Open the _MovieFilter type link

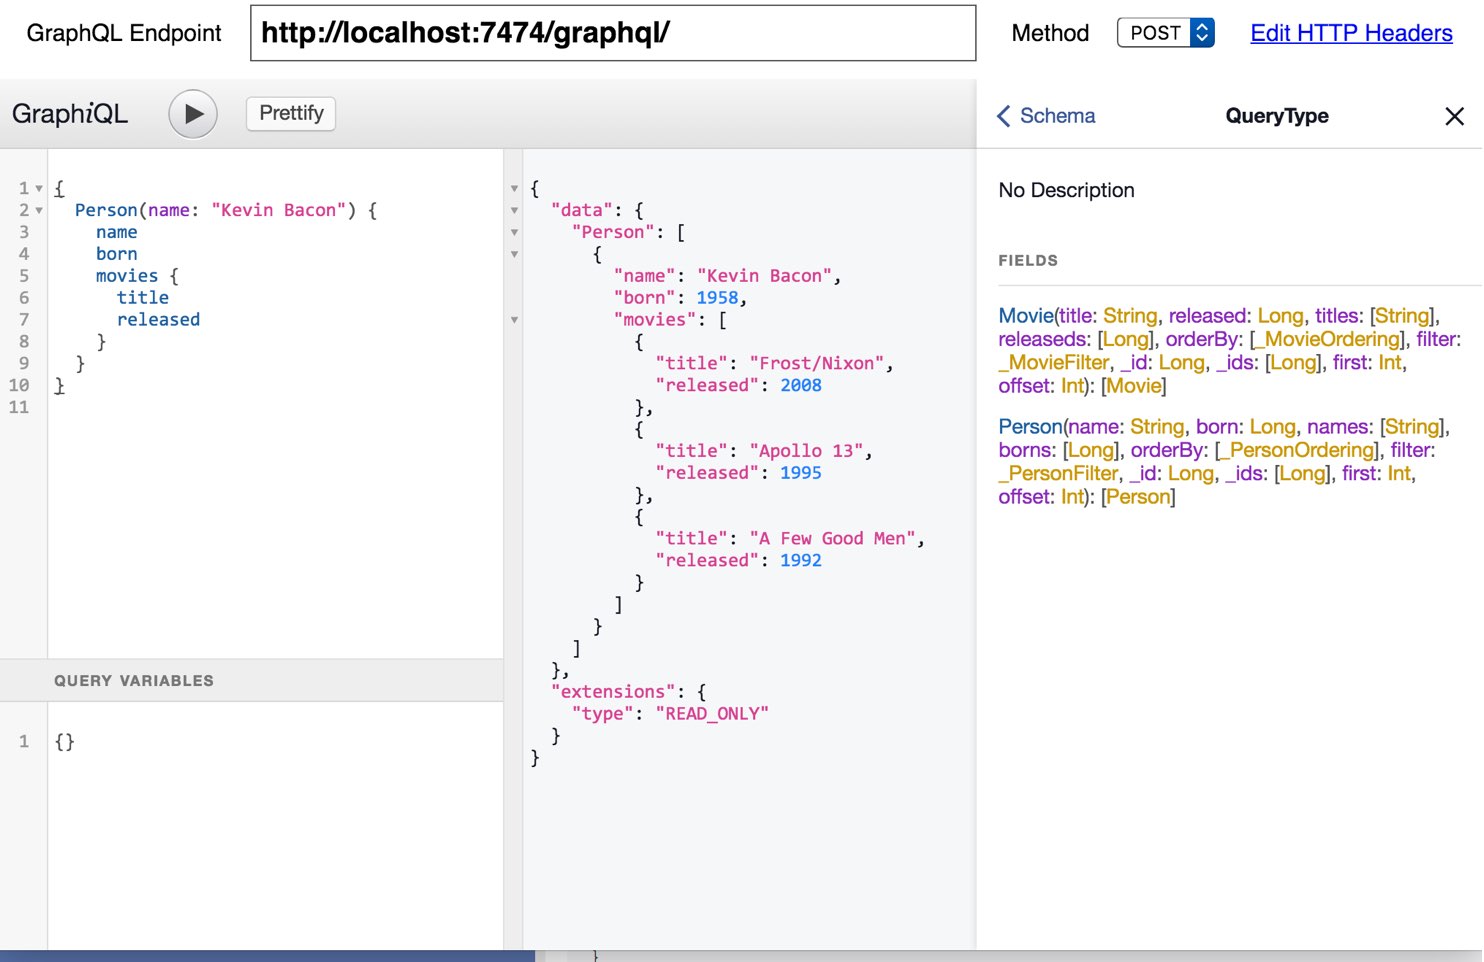pos(1054,362)
